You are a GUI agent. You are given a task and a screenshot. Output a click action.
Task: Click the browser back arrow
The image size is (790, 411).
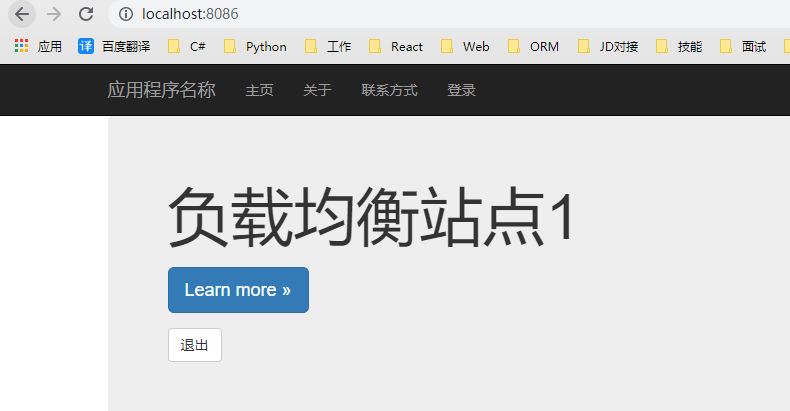coord(22,14)
